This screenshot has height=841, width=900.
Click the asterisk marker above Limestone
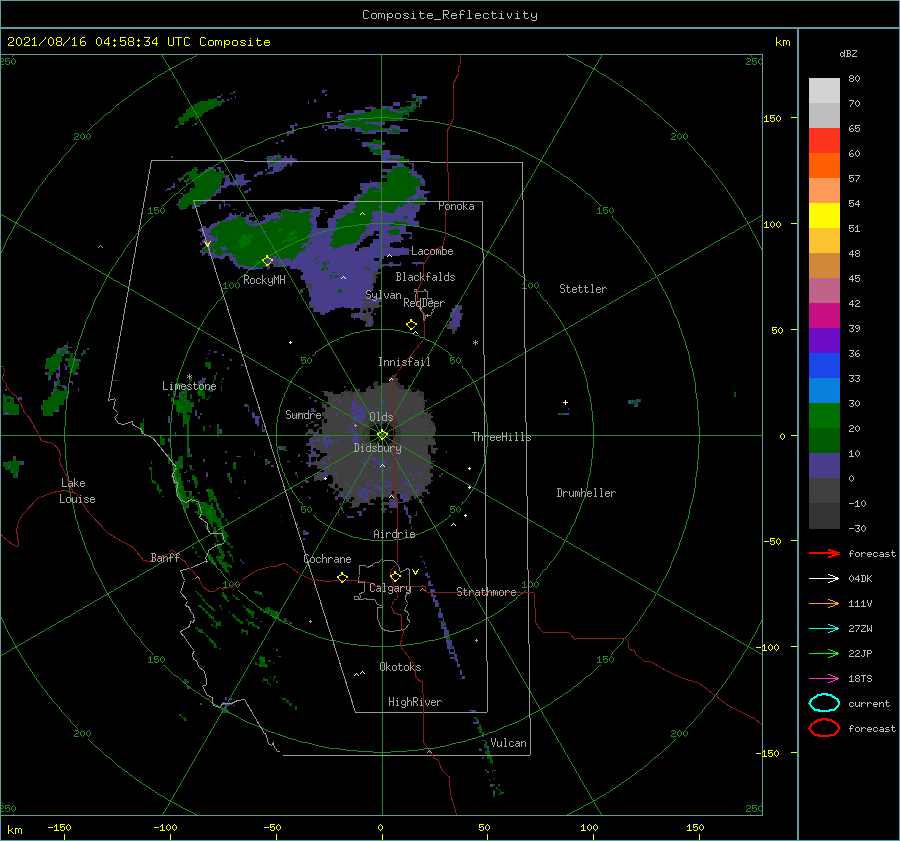pos(189,377)
